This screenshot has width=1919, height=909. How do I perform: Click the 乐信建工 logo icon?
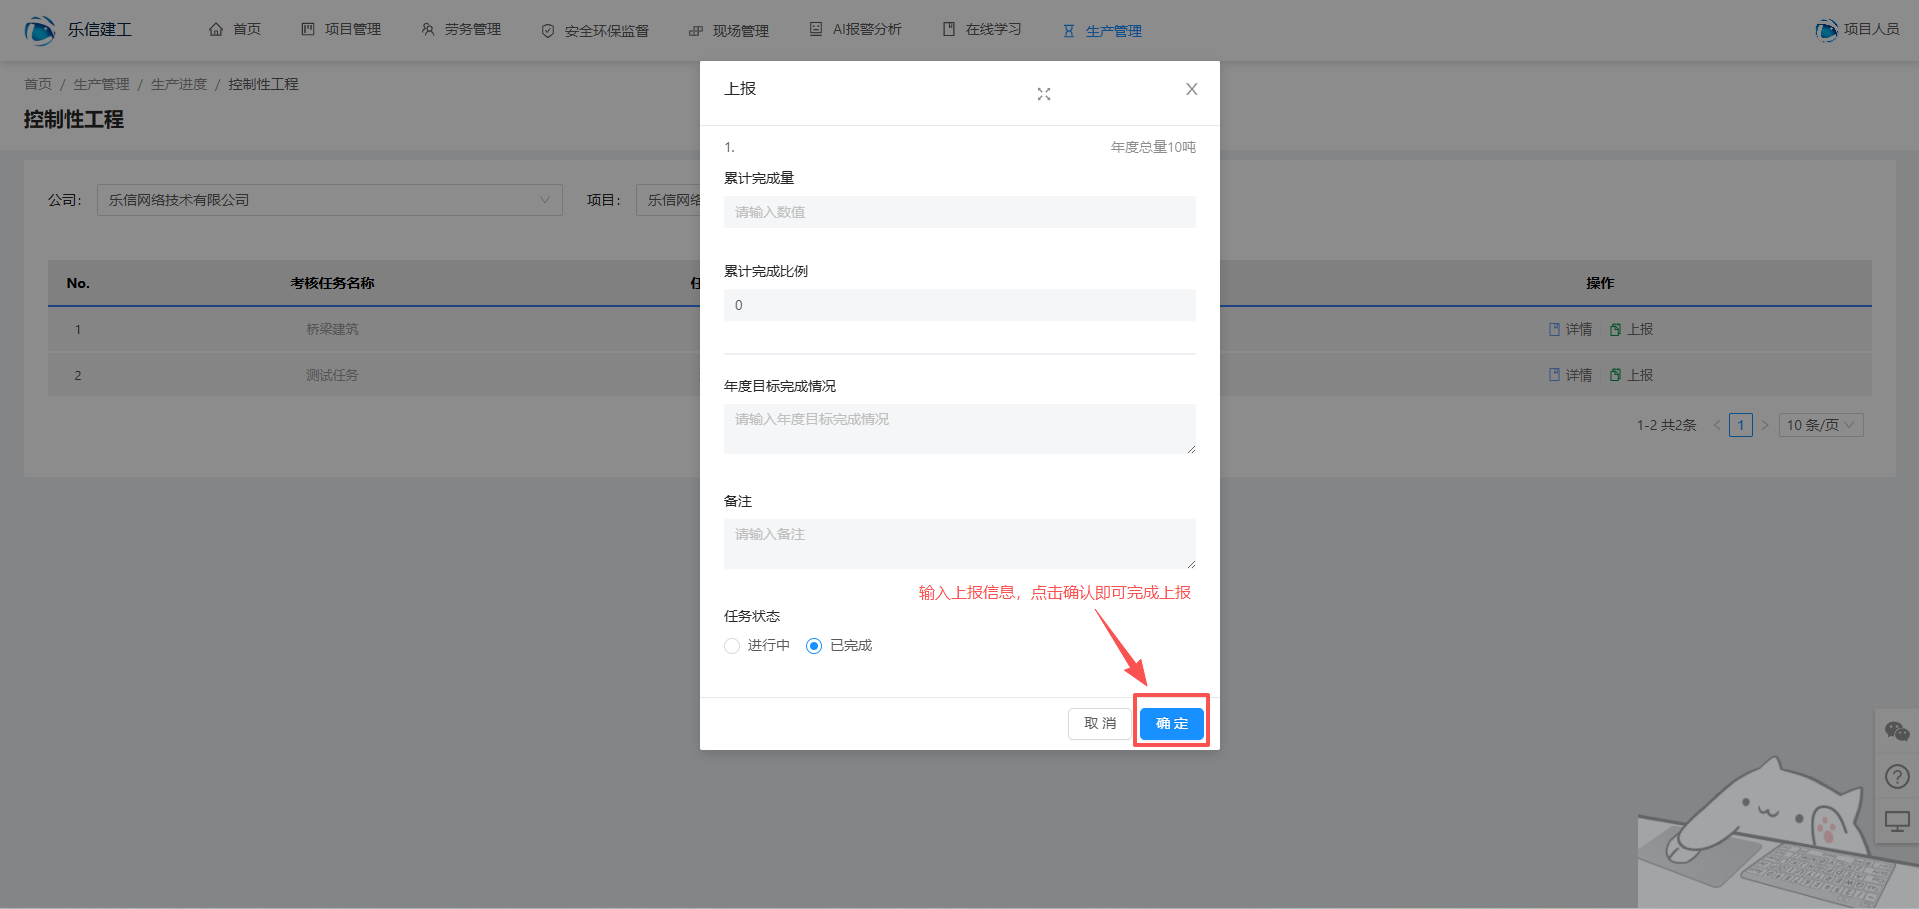click(x=40, y=30)
